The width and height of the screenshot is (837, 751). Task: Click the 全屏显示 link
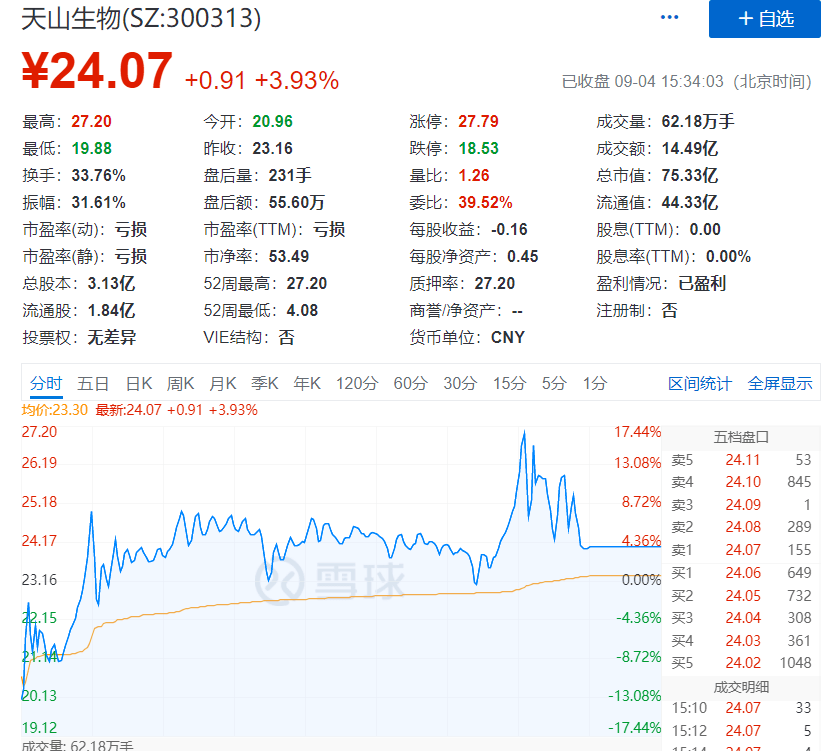click(x=780, y=383)
